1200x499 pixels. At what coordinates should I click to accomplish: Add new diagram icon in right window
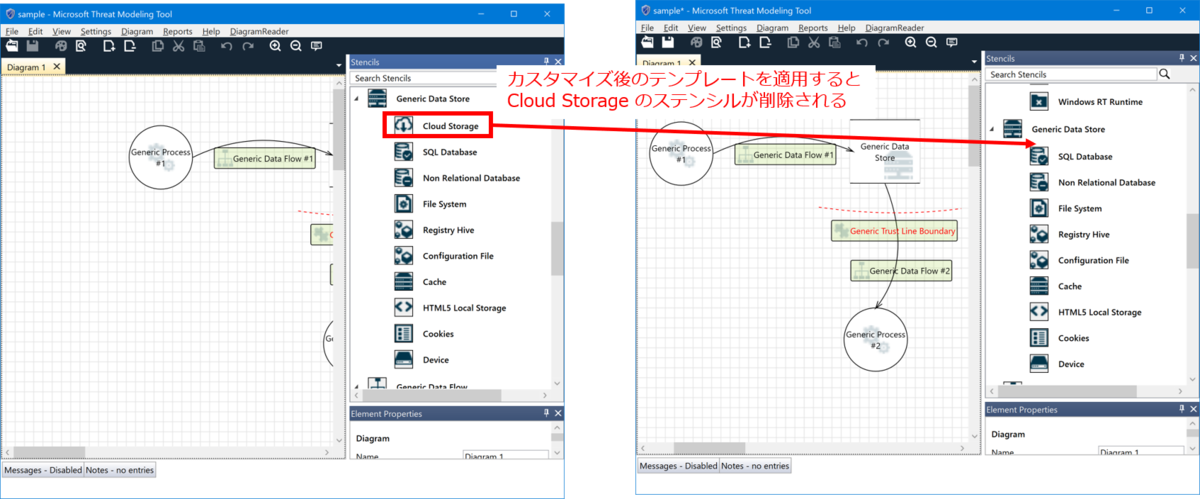[743, 42]
